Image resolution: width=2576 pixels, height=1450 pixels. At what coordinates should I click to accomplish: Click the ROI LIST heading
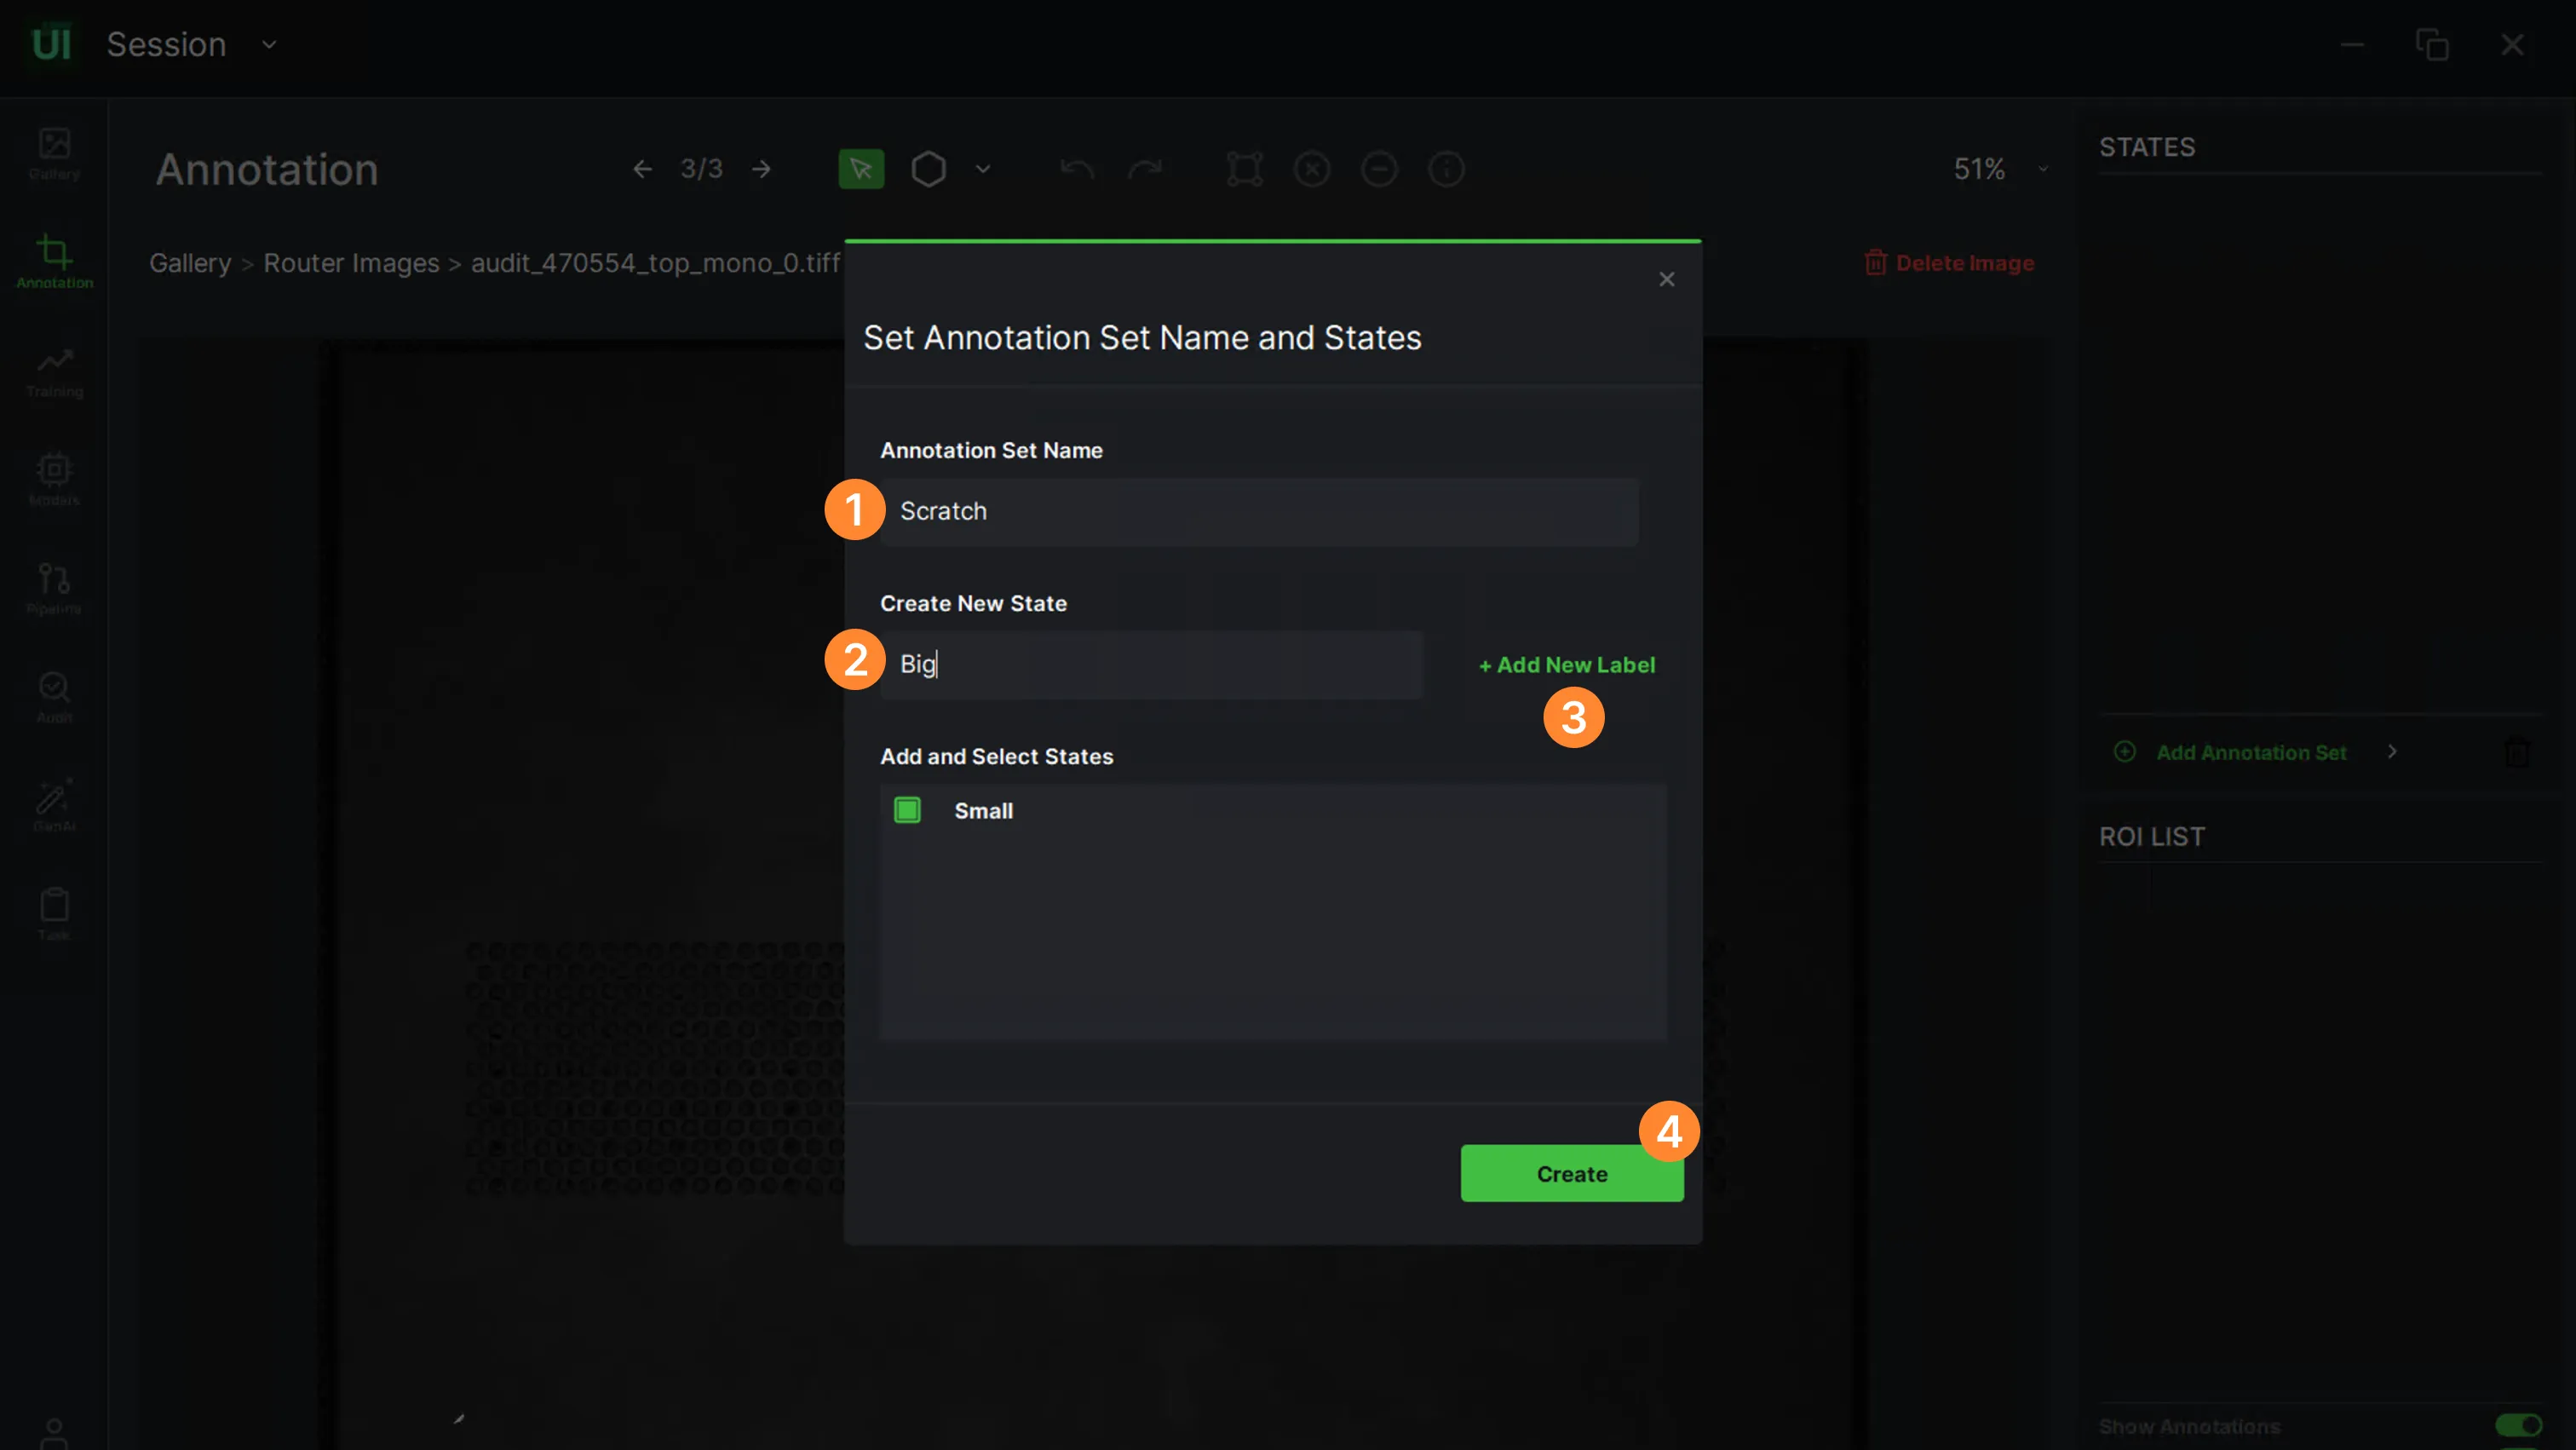tap(2152, 837)
